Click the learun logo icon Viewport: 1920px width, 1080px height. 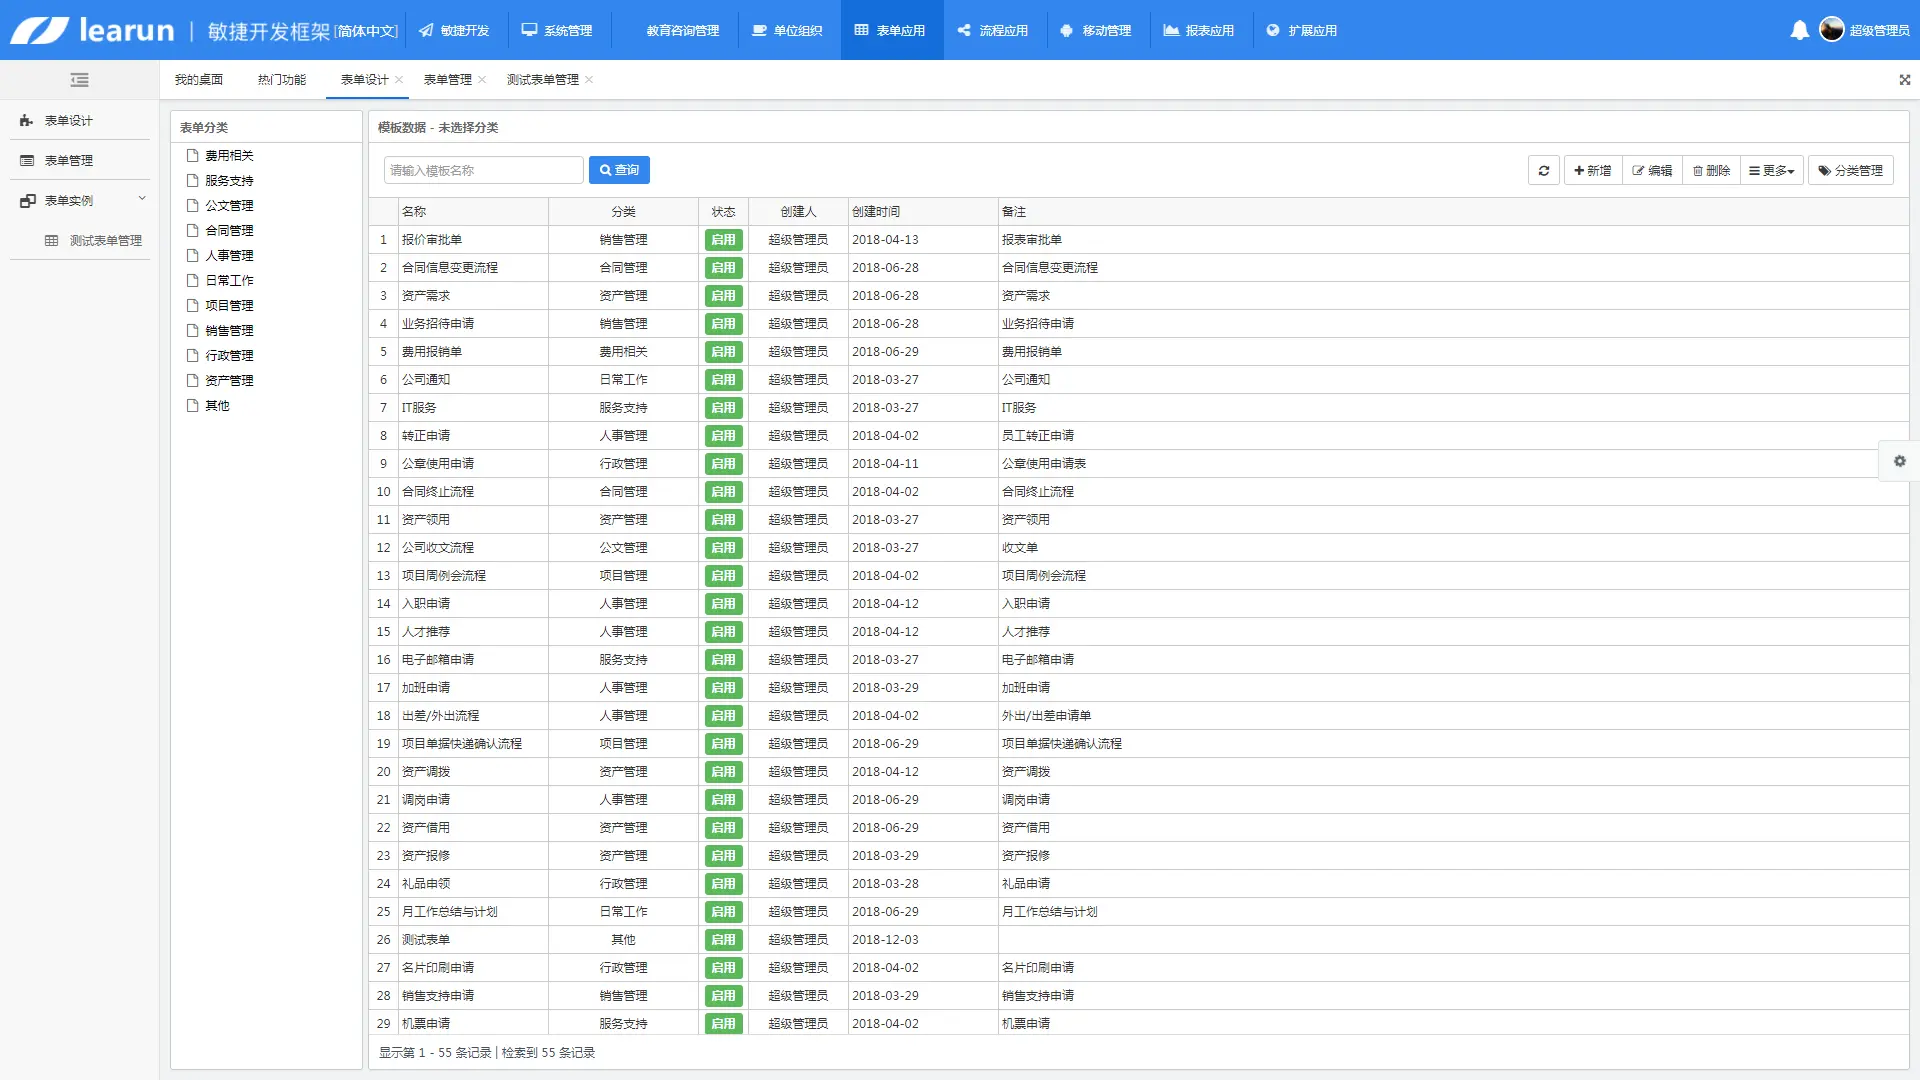[40, 30]
